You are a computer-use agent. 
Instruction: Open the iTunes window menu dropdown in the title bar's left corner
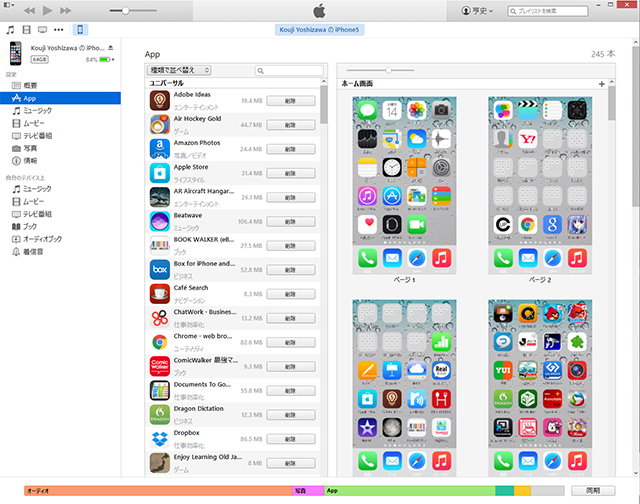click(x=9, y=5)
